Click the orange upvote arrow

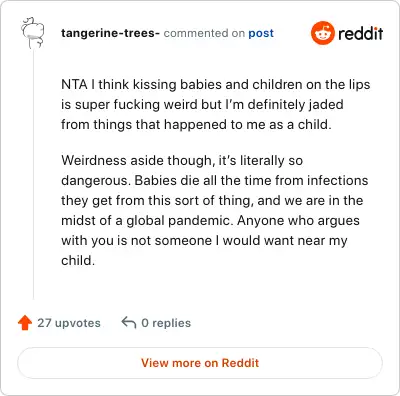[25, 323]
